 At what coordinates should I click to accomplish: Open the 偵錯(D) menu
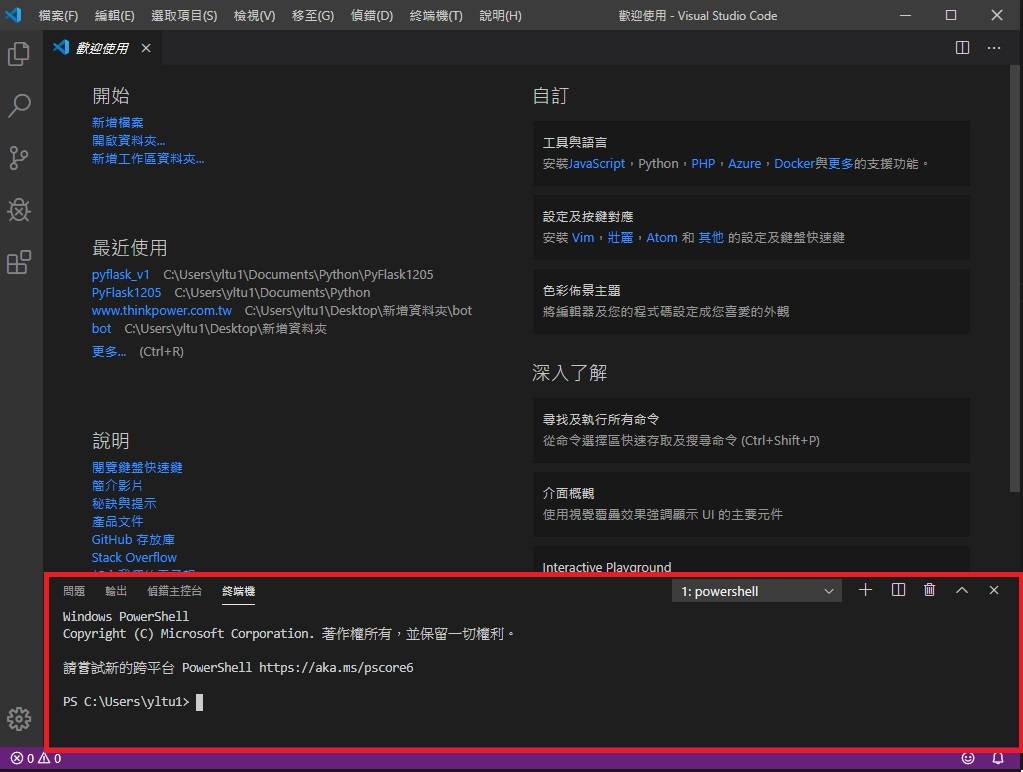pos(372,16)
